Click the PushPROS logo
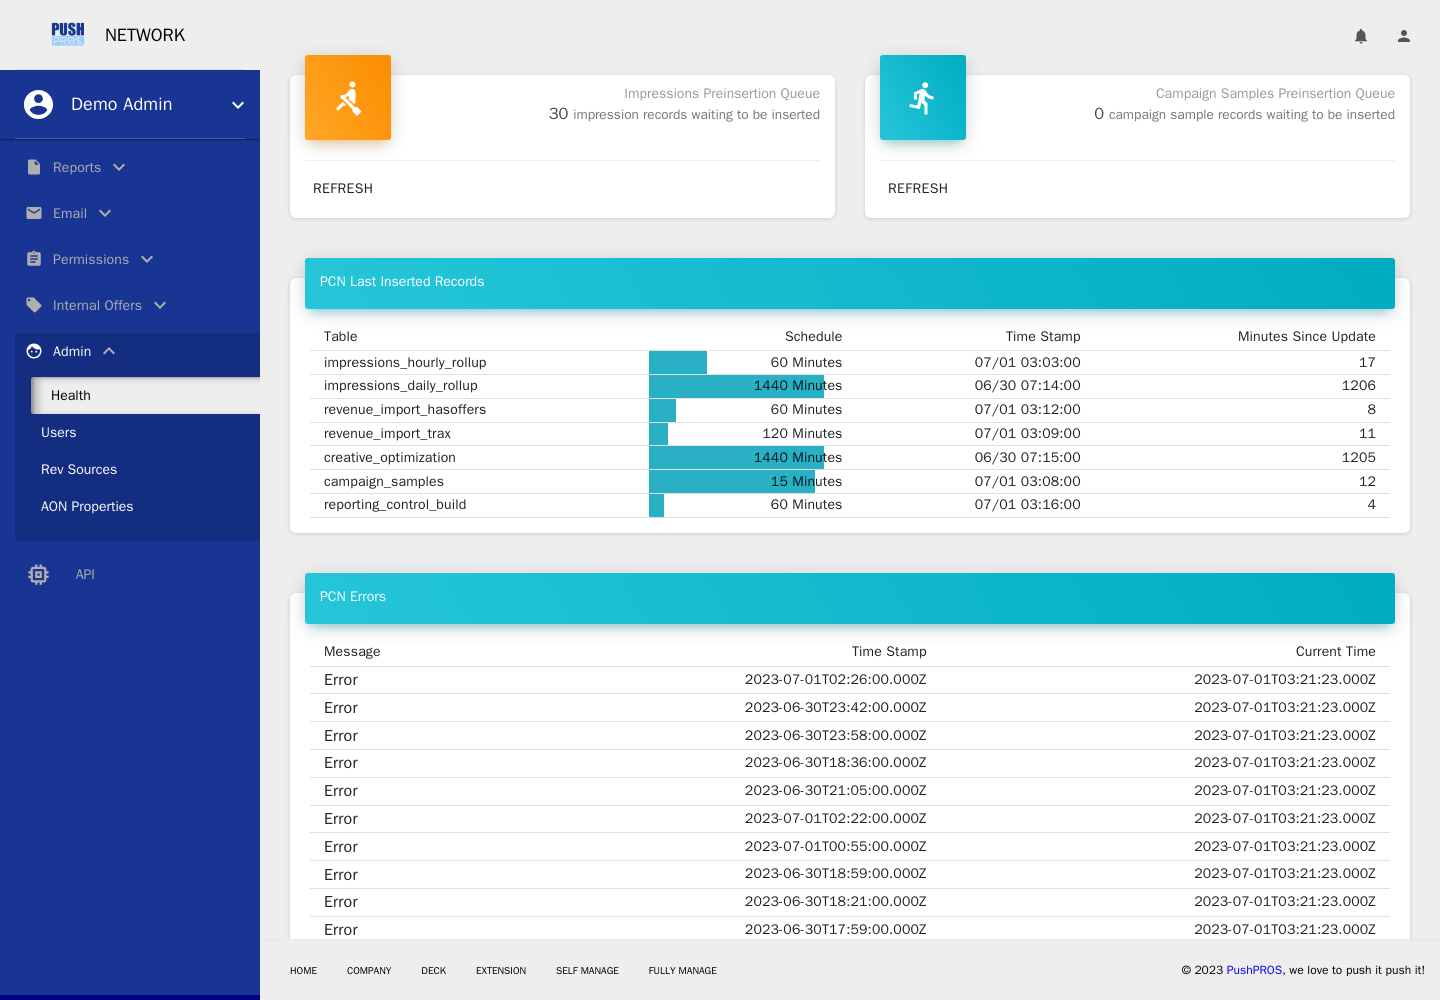1440x1000 pixels. [68, 35]
